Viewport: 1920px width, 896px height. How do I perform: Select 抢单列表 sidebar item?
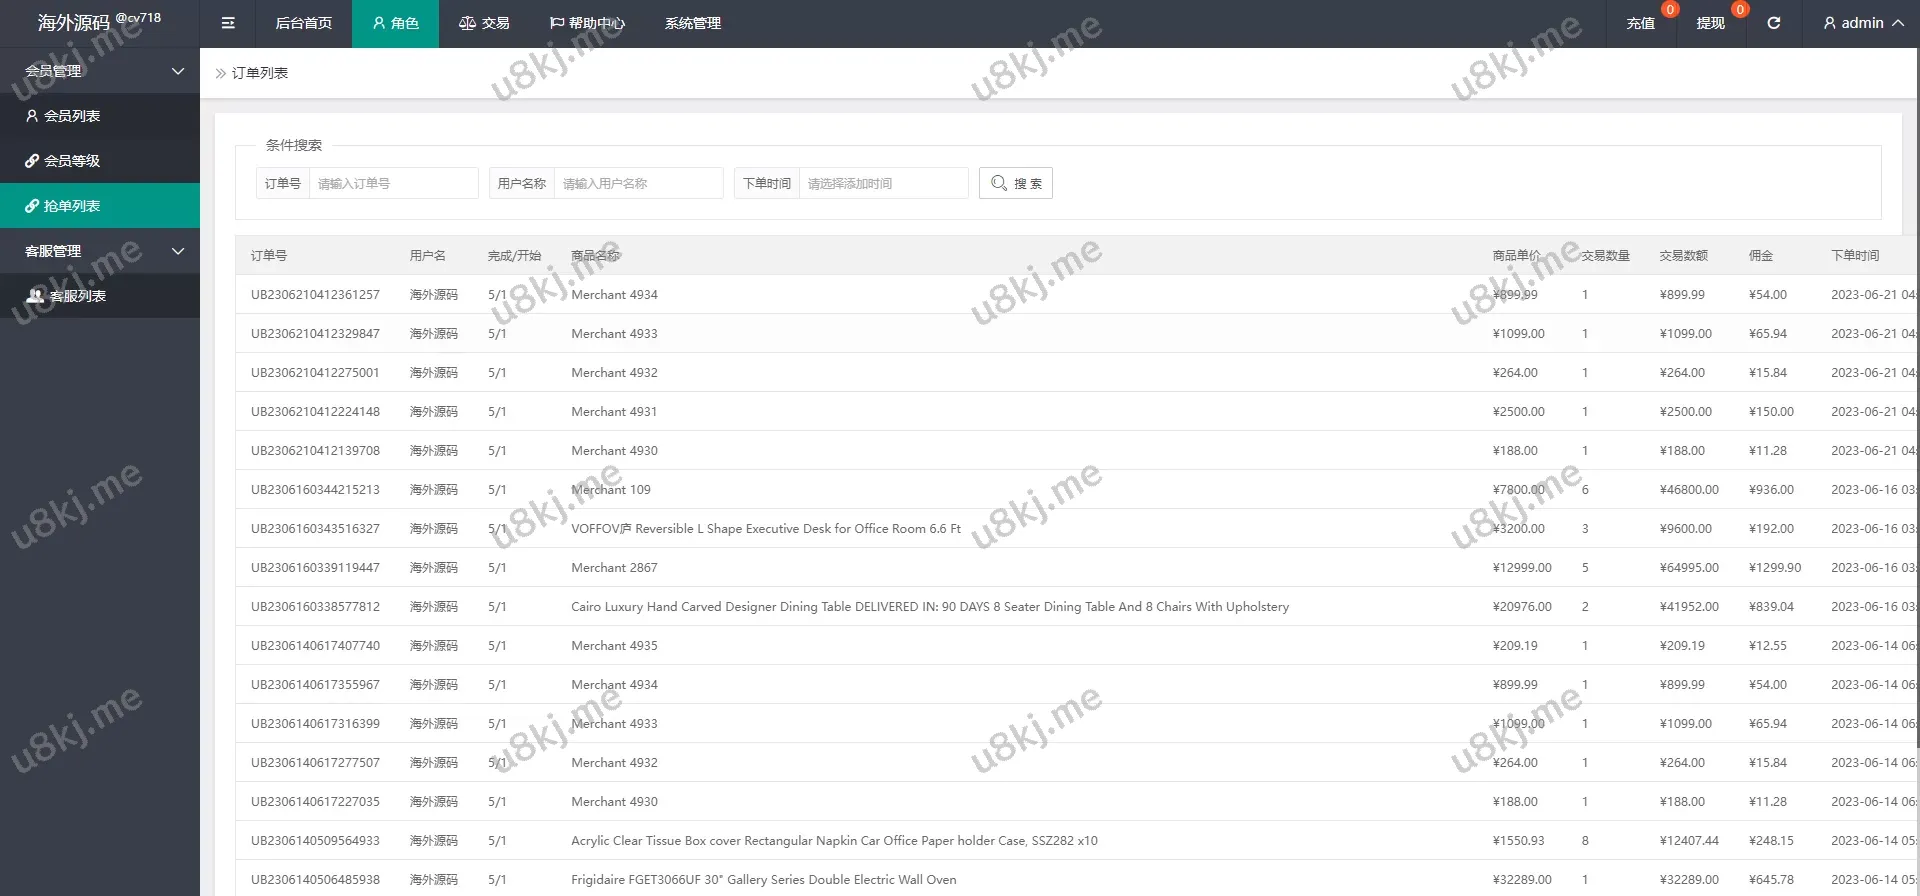click(x=72, y=206)
